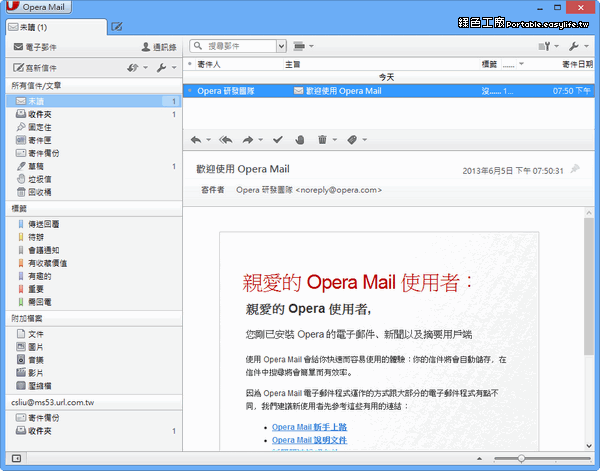This screenshot has width=600, height=471.
Task: Open the 草稿 drafts folder
Action: (93, 166)
